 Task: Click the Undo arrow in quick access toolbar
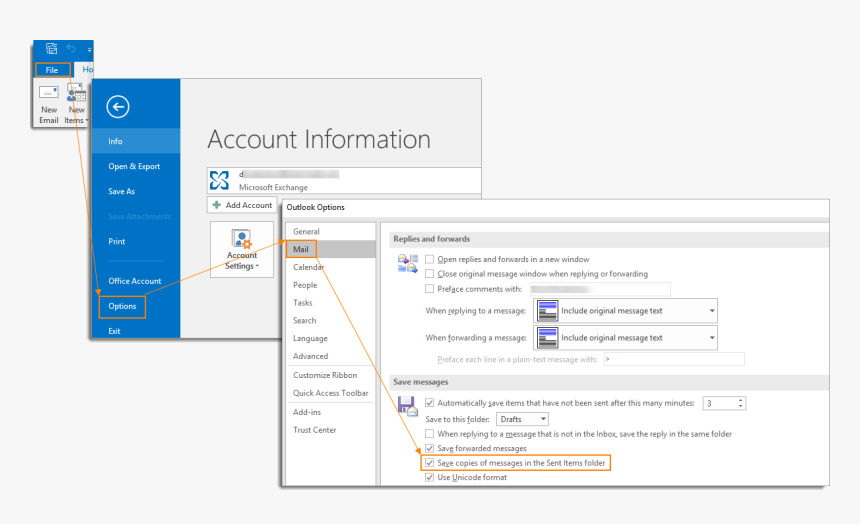[x=71, y=49]
